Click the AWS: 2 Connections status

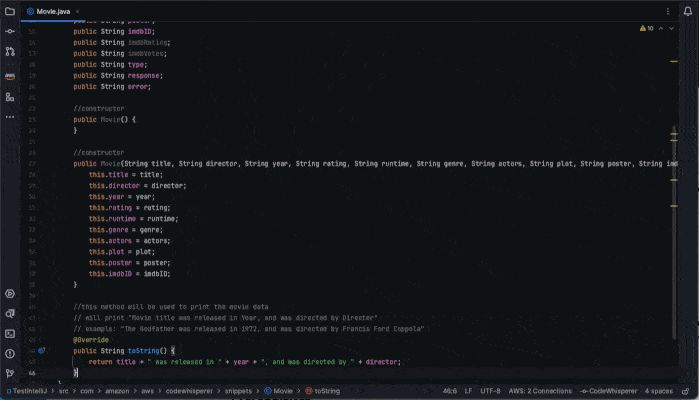pos(540,391)
